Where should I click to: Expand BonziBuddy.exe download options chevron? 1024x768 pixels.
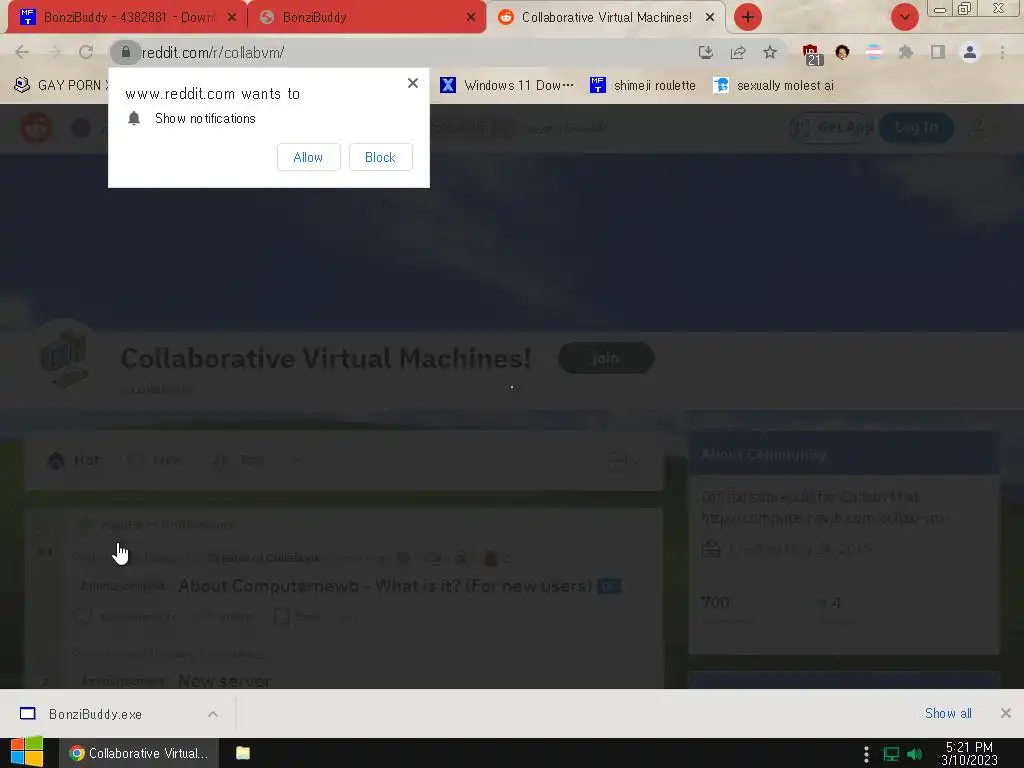point(213,714)
